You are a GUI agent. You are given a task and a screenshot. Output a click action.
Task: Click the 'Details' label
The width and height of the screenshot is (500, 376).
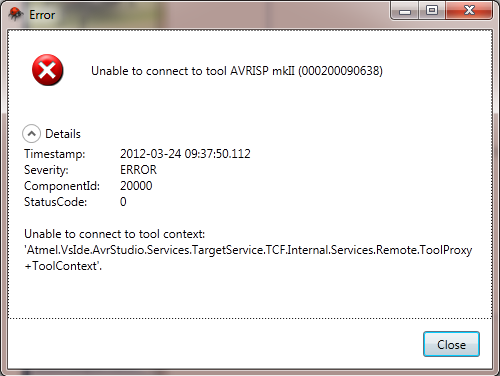coord(63,134)
